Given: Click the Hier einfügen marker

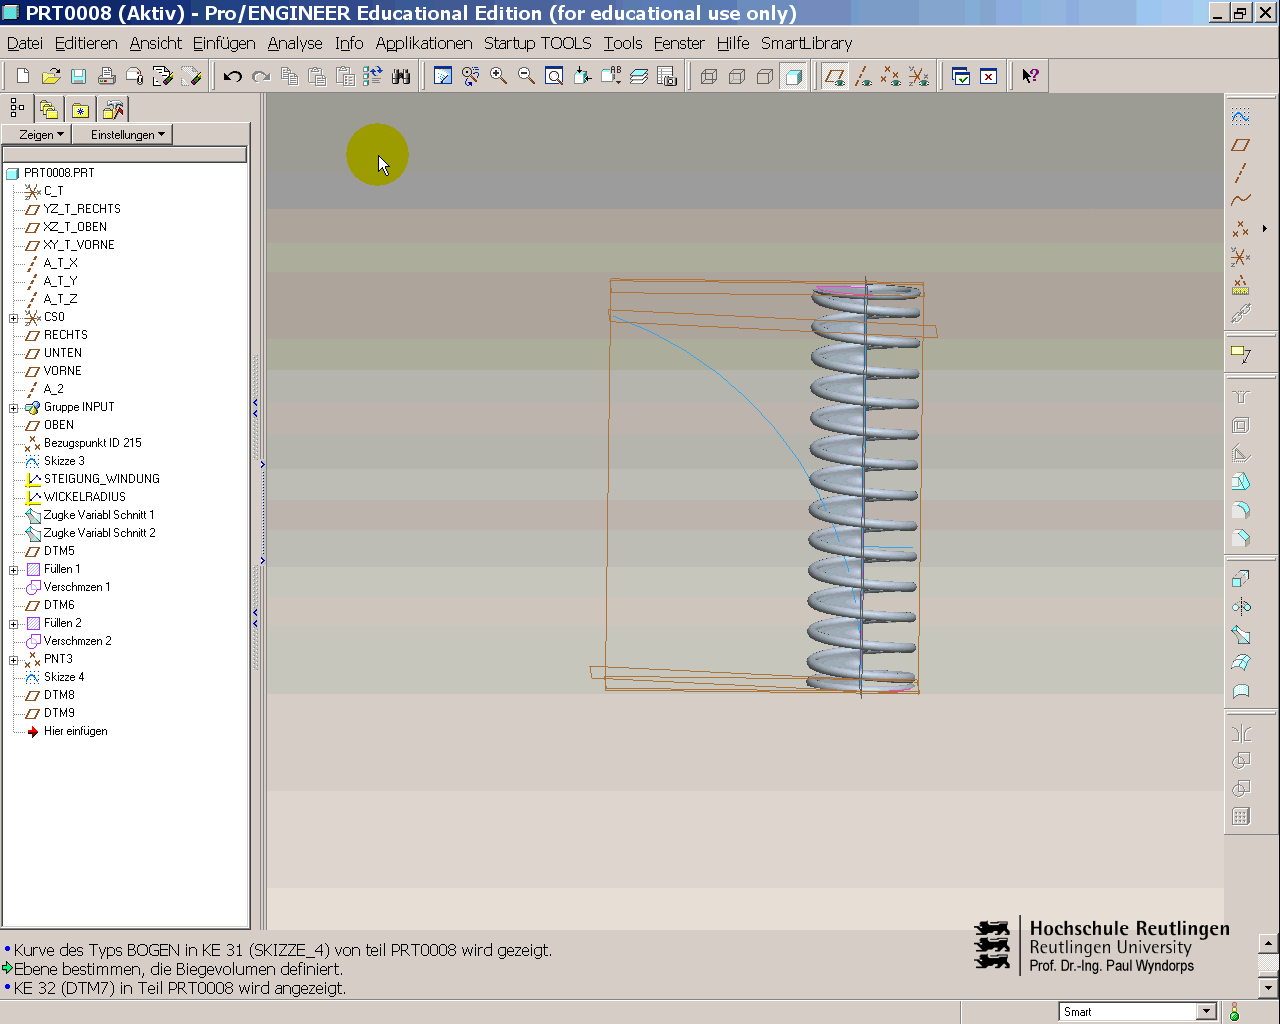Looking at the screenshot, I should (x=75, y=731).
